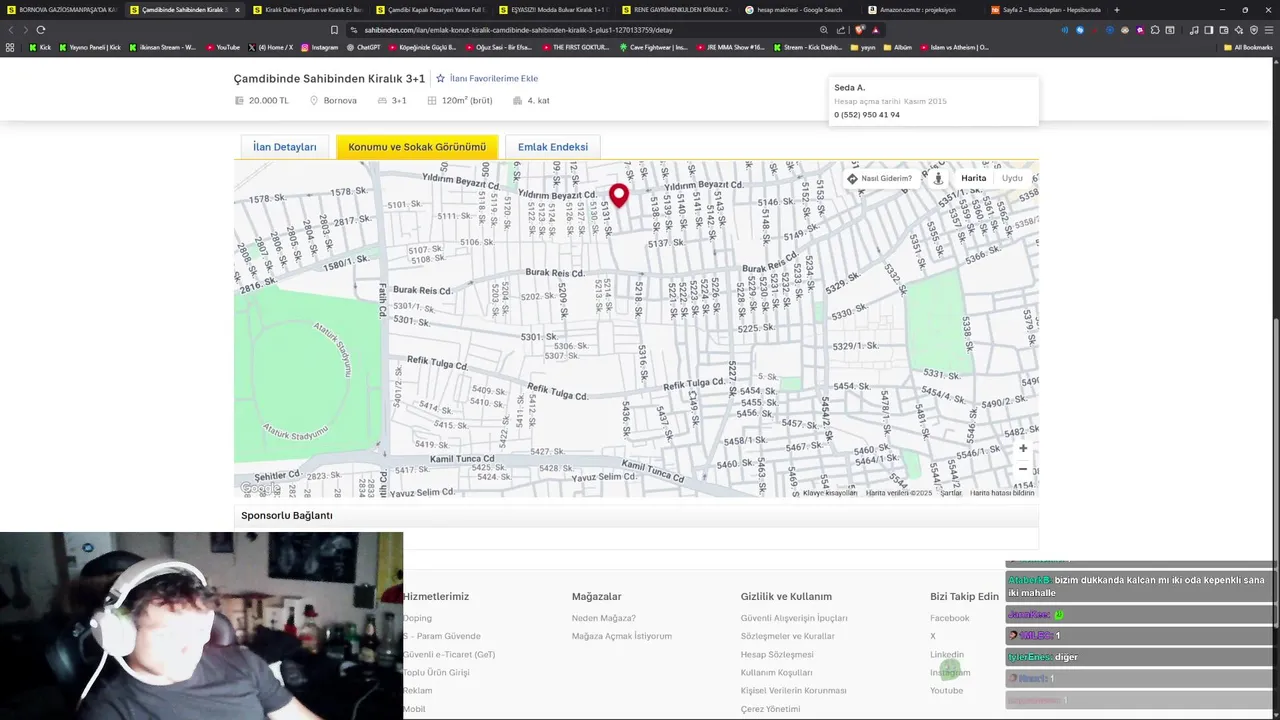The height and width of the screenshot is (720, 1280).
Task: Click the Google logo on the map
Action: click(x=260, y=488)
